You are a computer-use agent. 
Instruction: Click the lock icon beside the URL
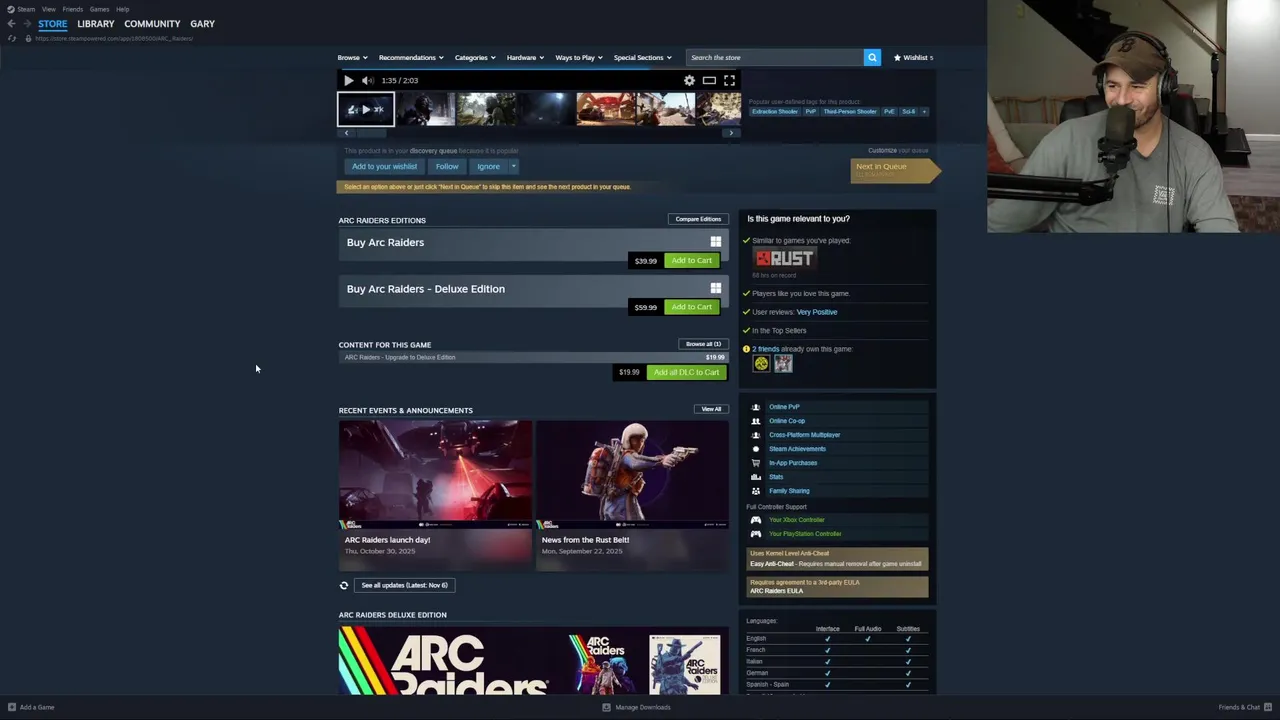coord(28,38)
